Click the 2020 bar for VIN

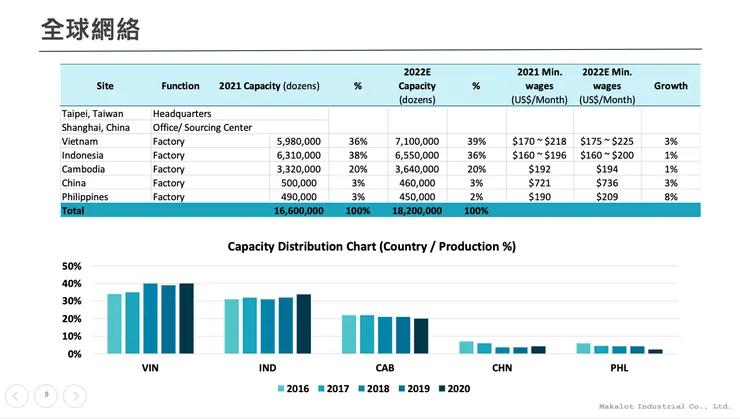click(x=186, y=318)
